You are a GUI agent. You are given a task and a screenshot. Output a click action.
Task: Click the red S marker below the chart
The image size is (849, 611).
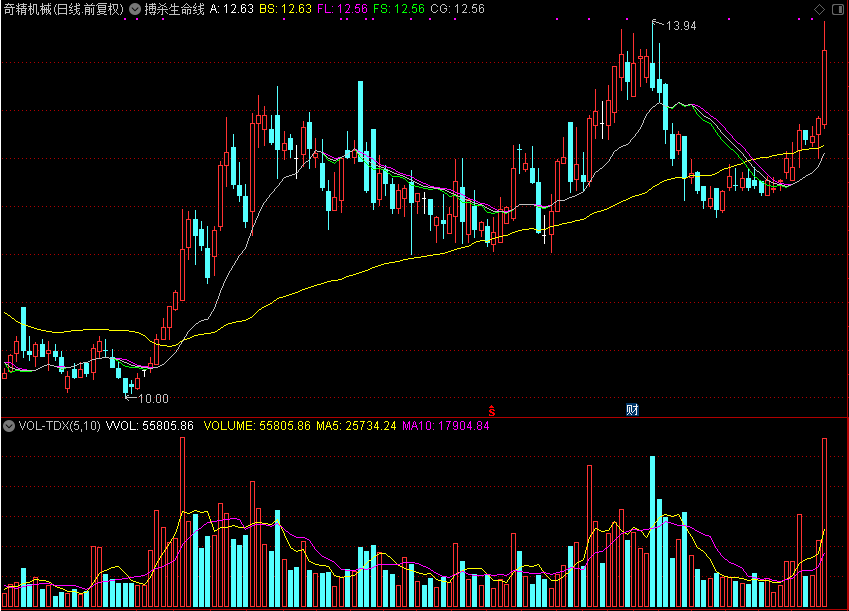coord(492,411)
